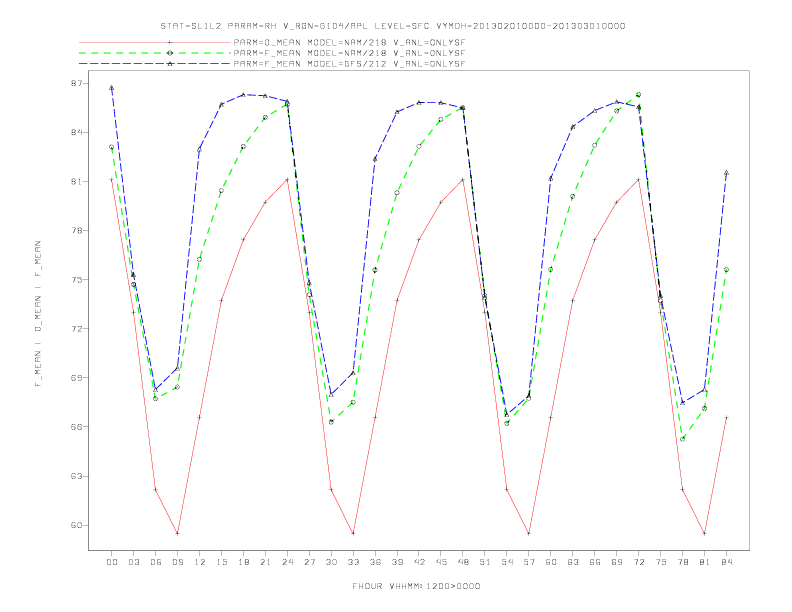Click forecast hour 03 on the x-axis
792x612 pixels.
point(133,562)
